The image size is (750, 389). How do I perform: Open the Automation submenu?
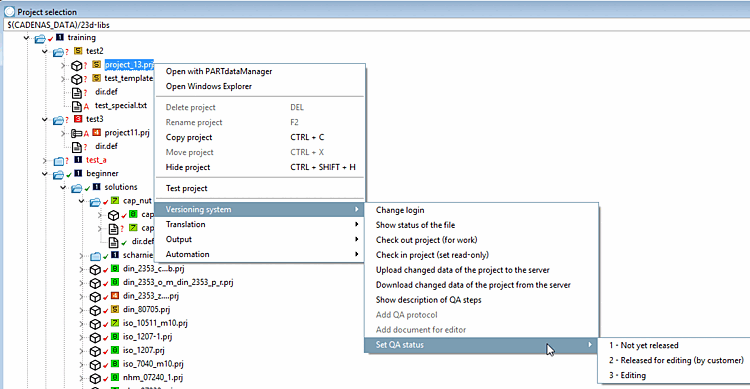point(260,254)
